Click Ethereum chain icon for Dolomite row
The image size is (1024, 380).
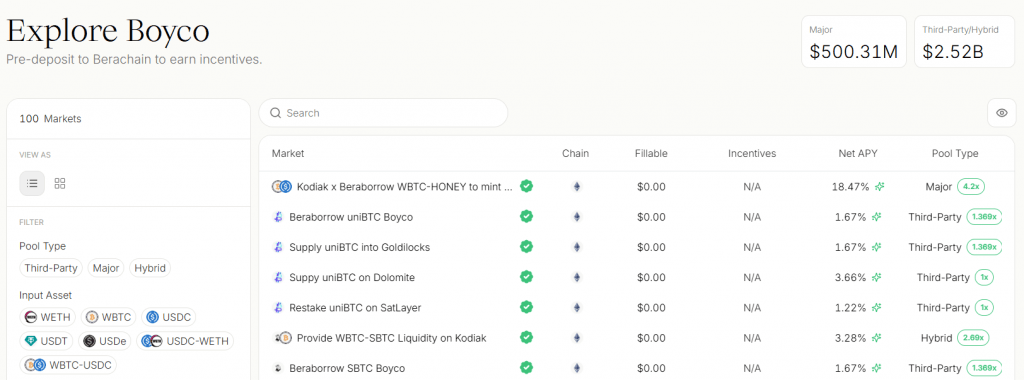pyautogui.click(x=576, y=277)
